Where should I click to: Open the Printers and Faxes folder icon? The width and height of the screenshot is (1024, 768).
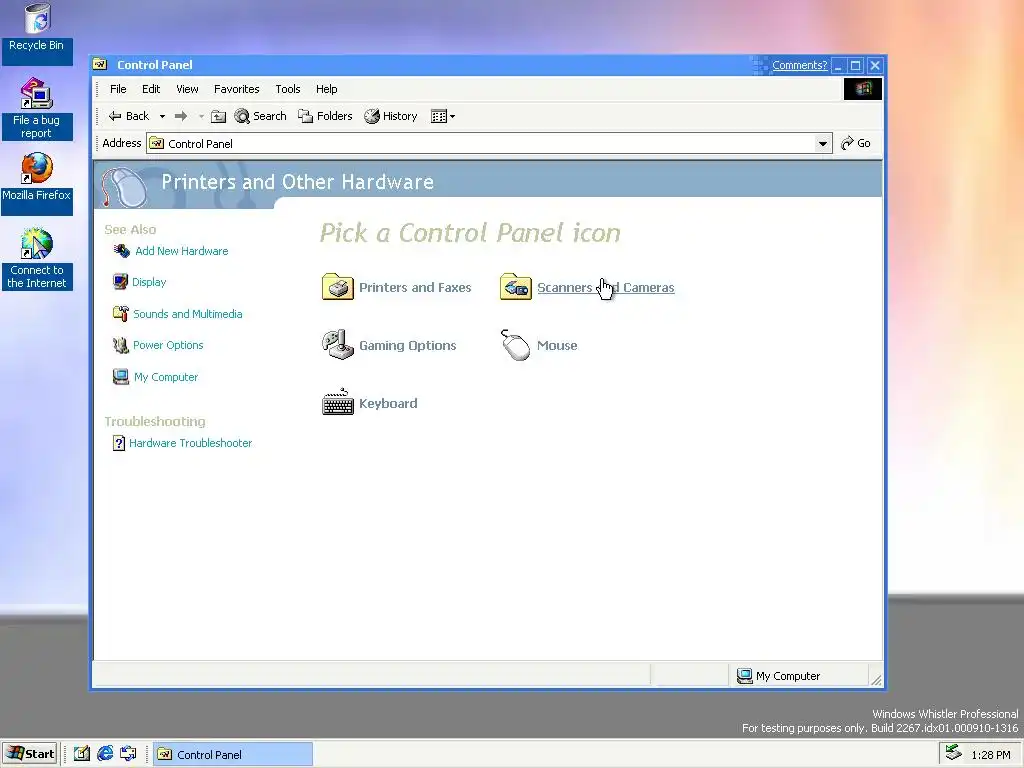[x=338, y=287]
